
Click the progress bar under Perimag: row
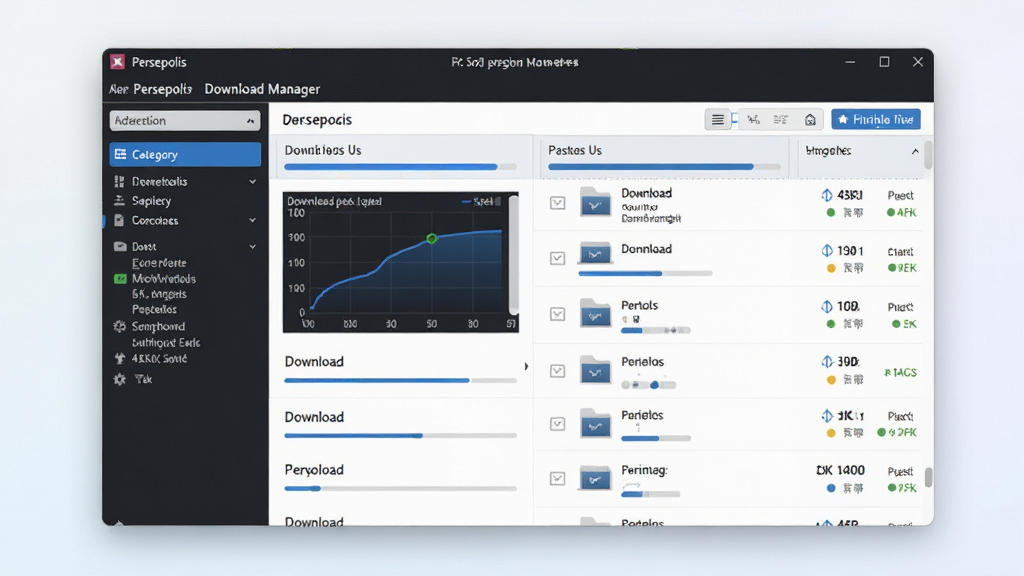pos(650,494)
